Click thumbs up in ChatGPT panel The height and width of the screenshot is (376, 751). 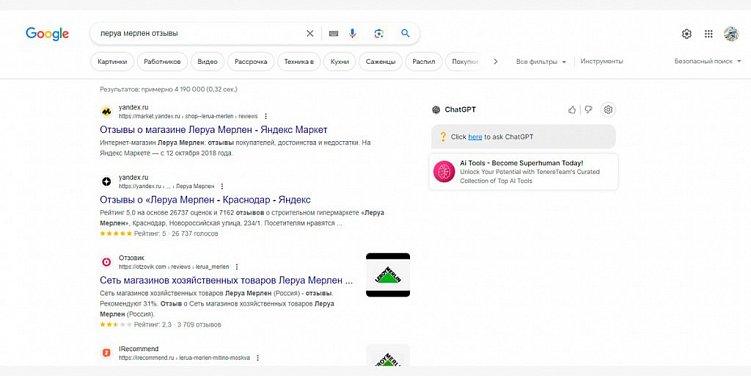pyautogui.click(x=572, y=110)
